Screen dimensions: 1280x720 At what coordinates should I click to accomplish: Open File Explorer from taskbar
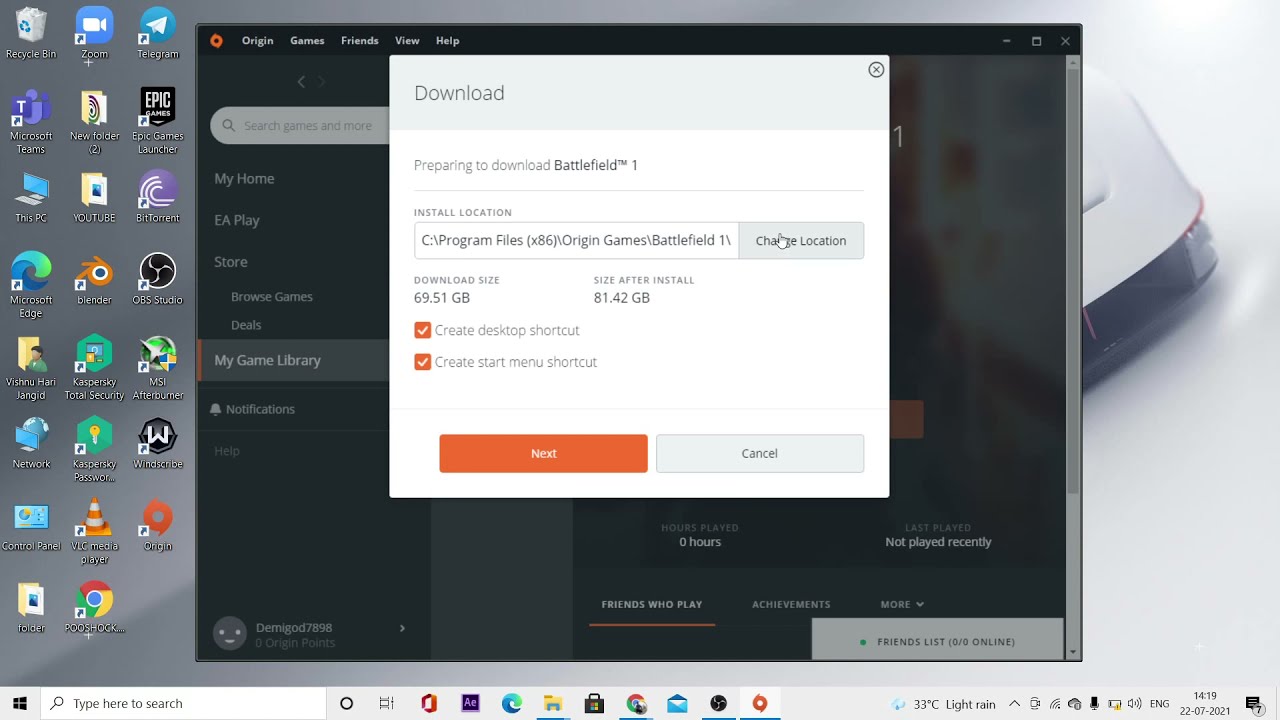pyautogui.click(x=552, y=703)
